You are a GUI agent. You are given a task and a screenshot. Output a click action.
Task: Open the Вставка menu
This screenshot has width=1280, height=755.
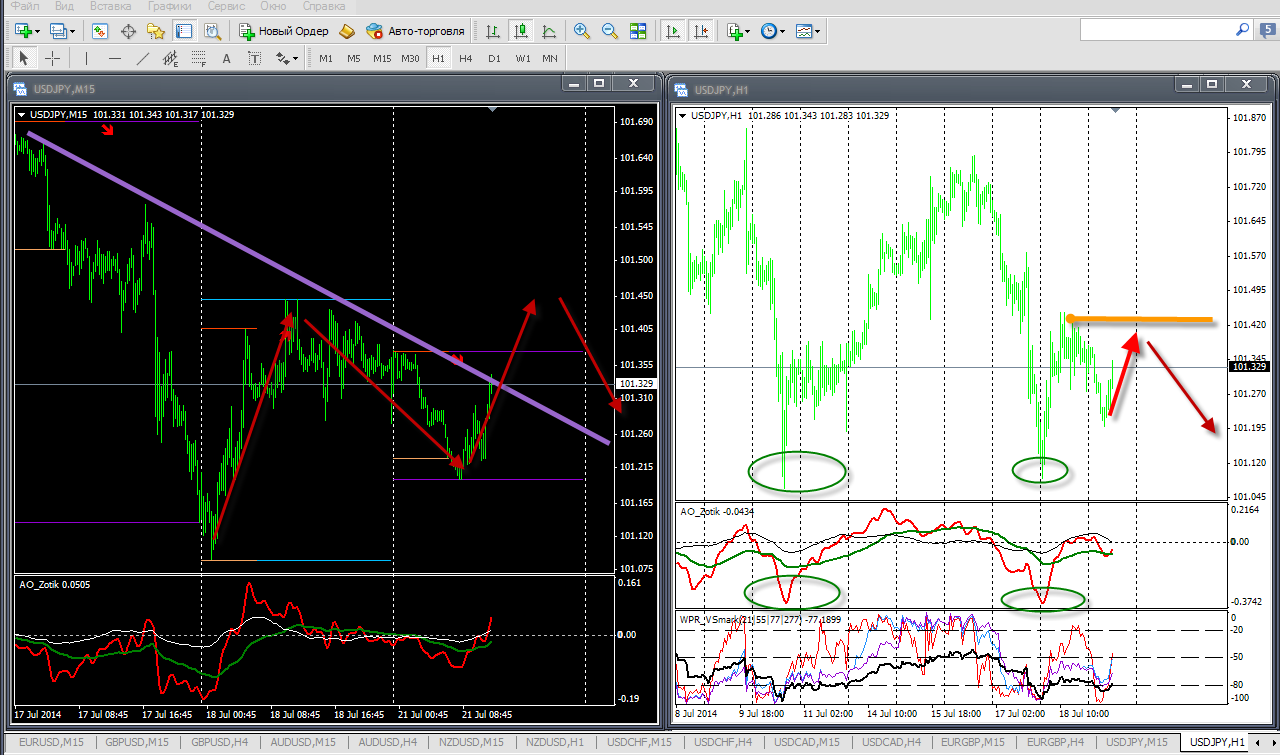coord(110,6)
